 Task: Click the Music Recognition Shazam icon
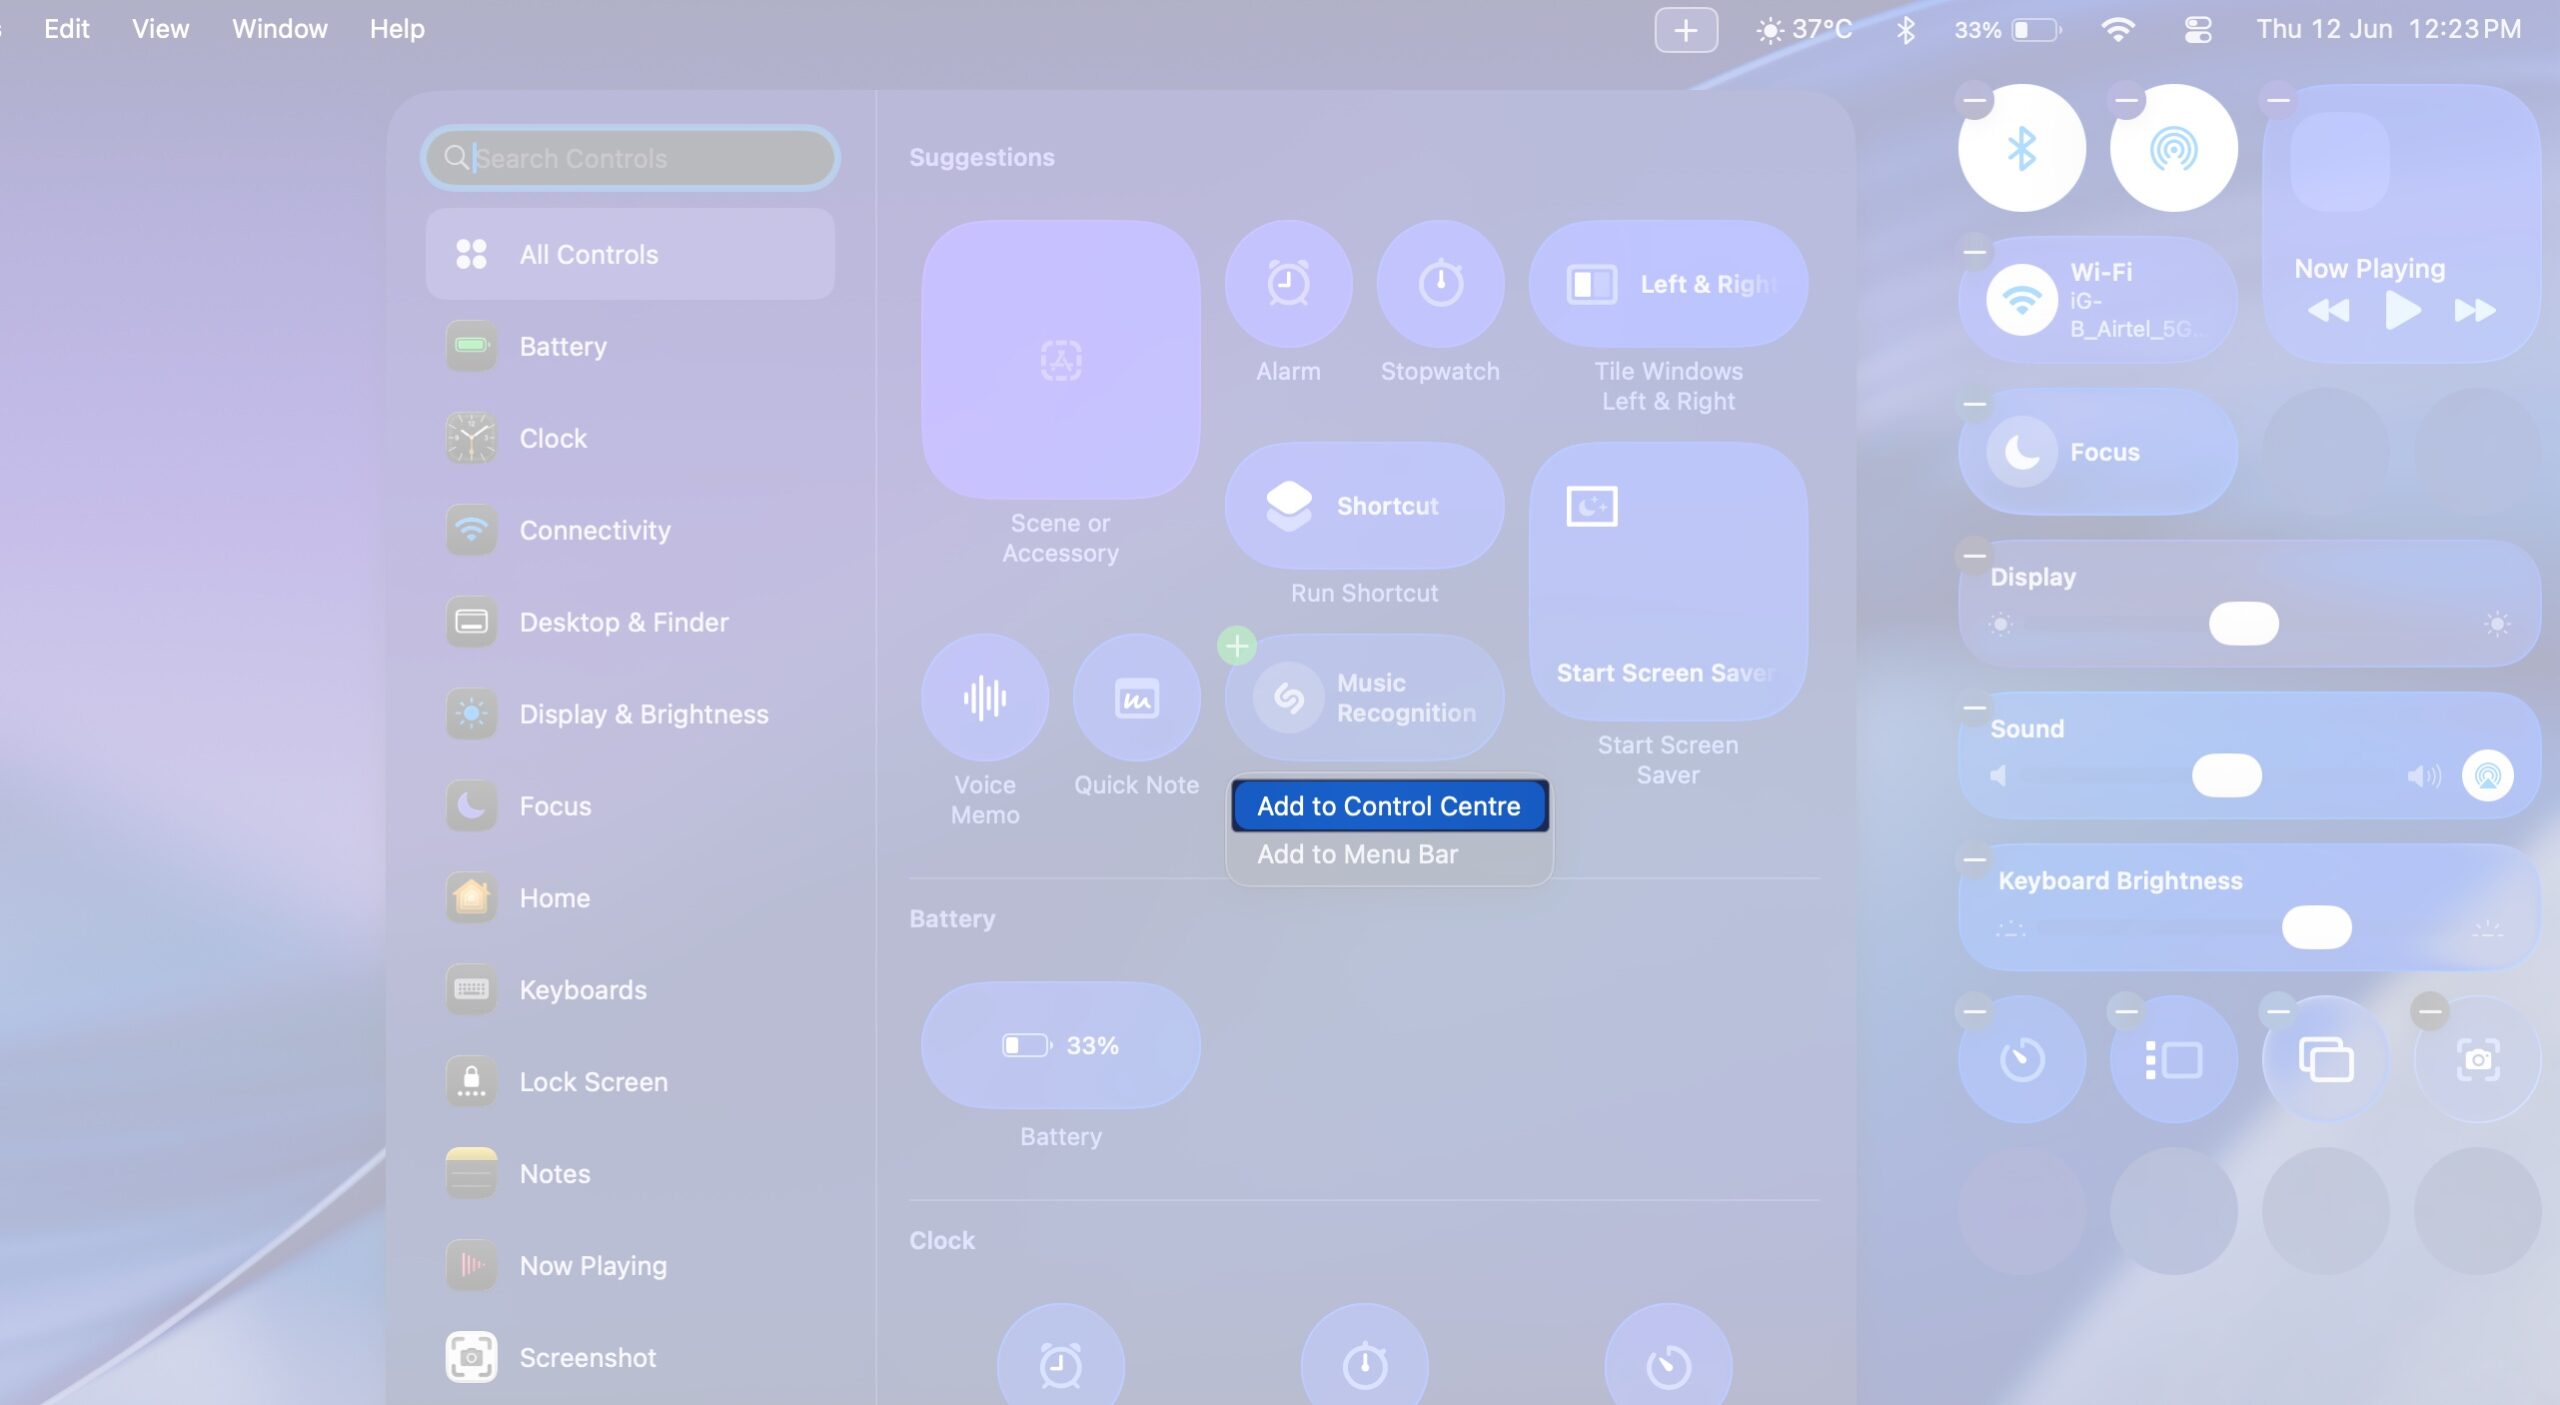coord(1289,698)
